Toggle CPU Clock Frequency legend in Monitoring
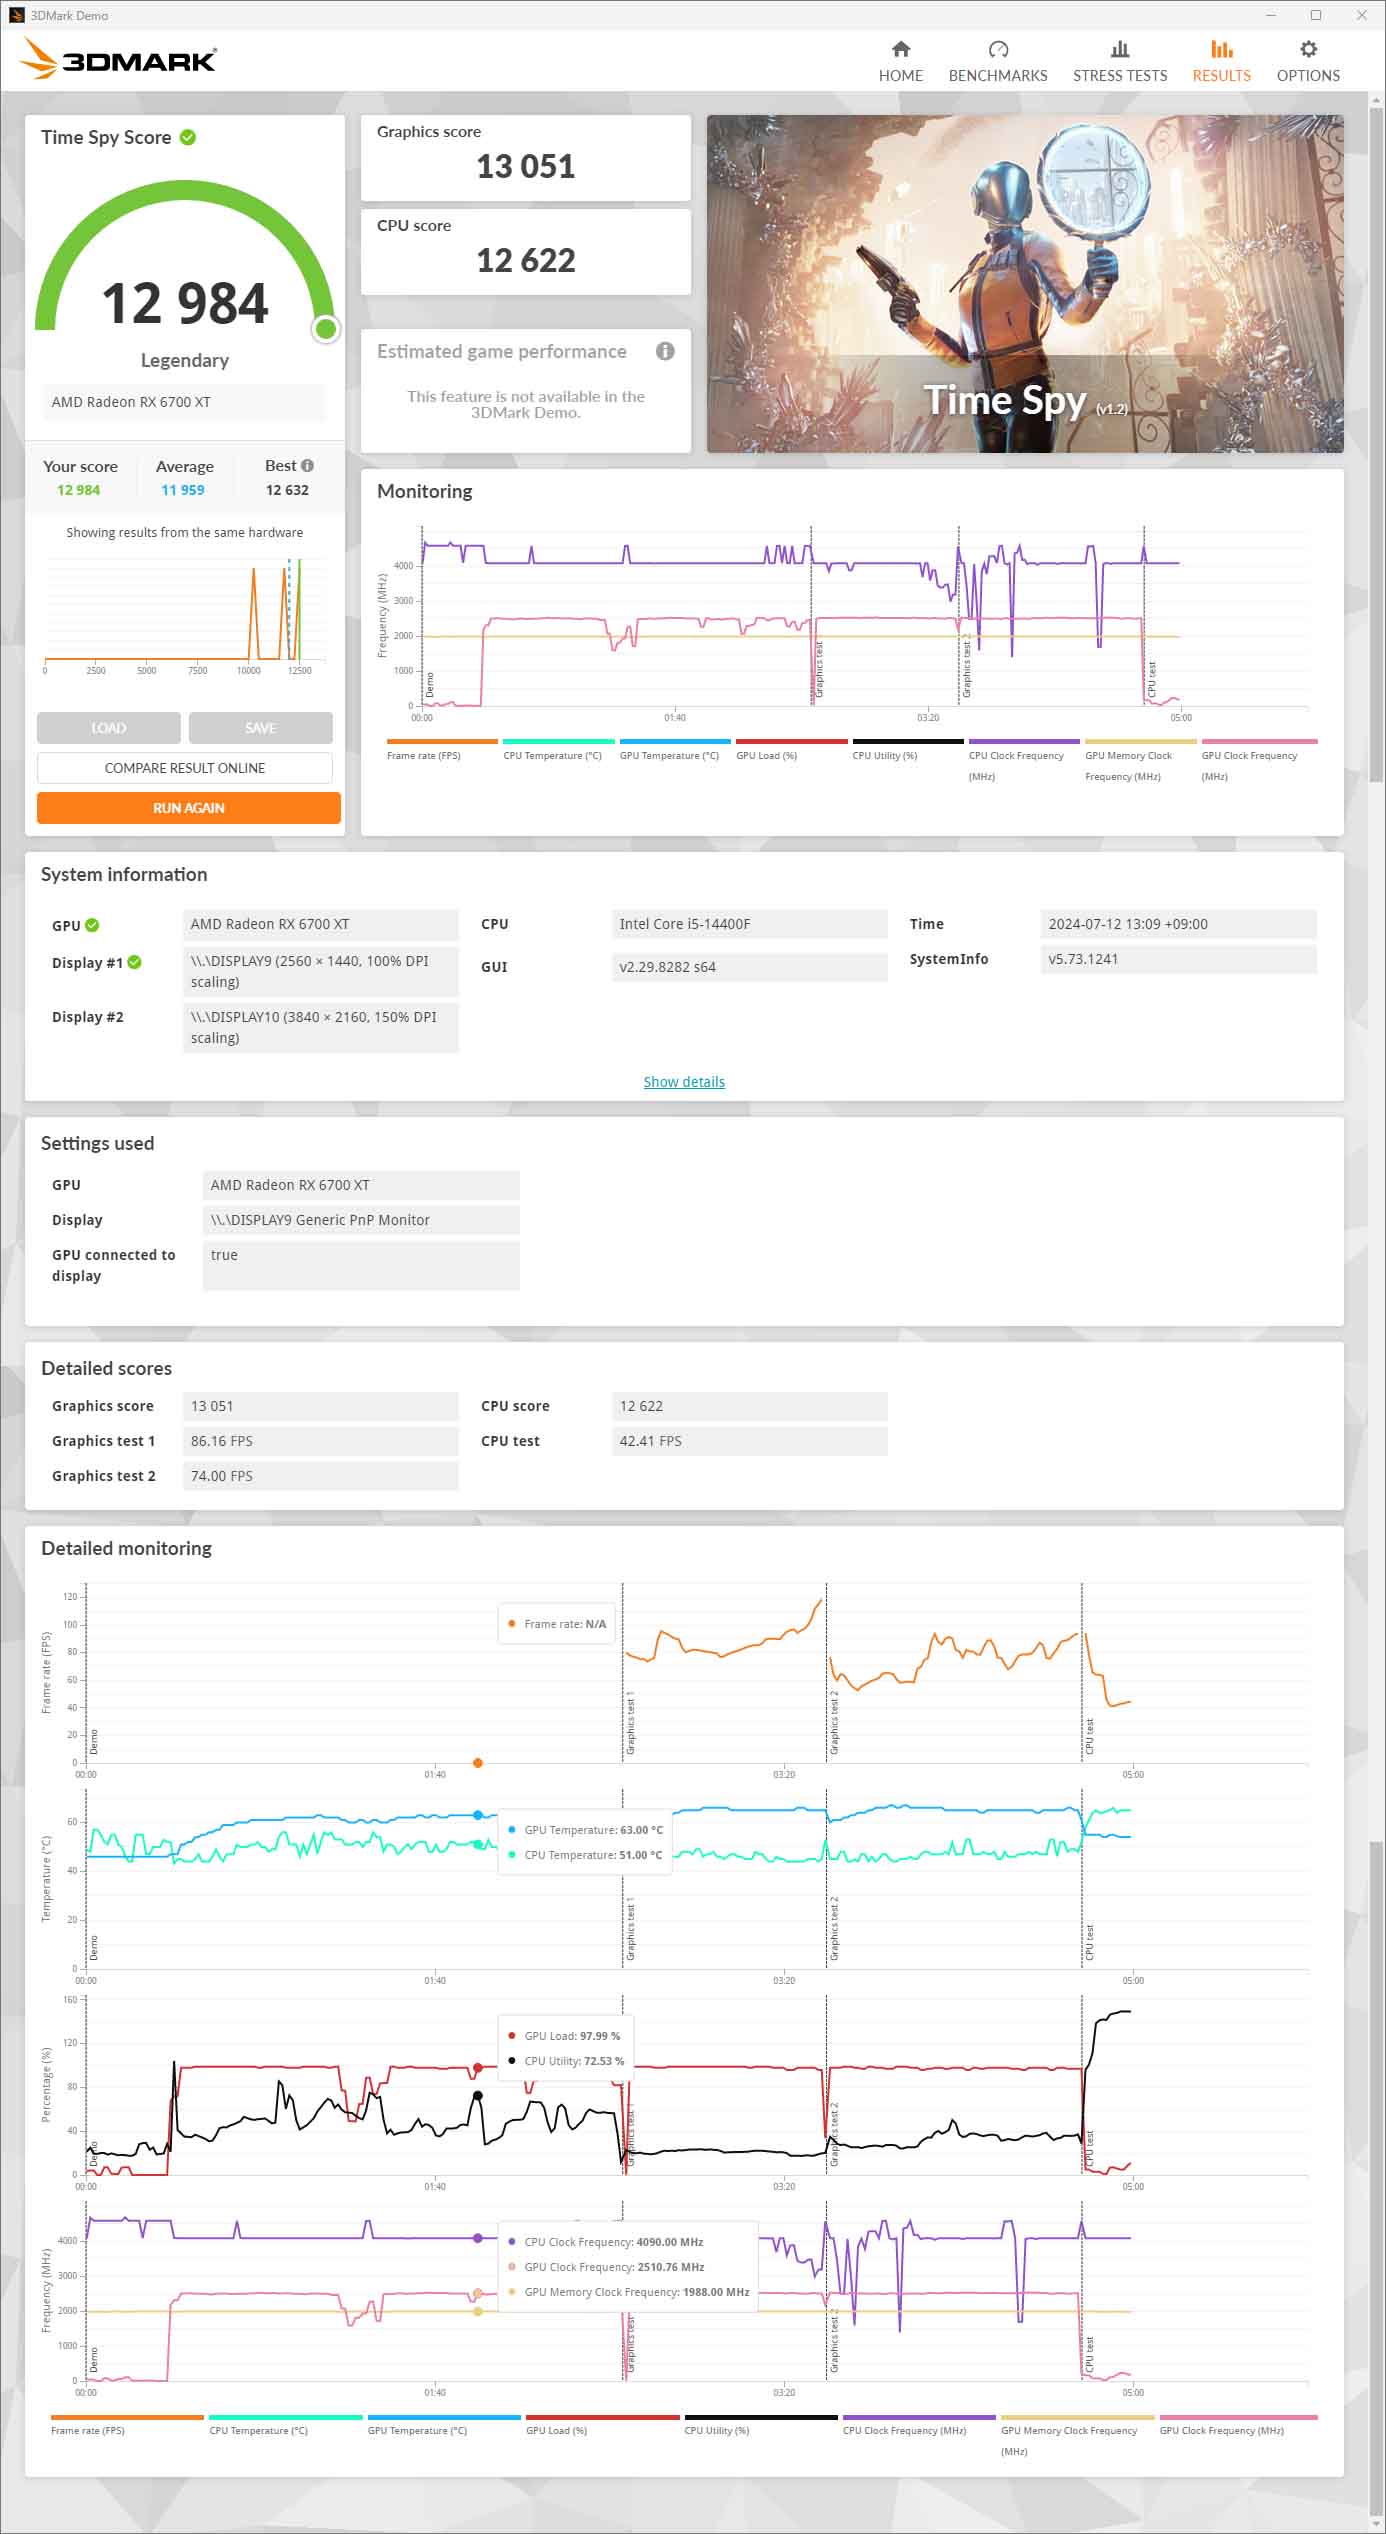 1024,760
